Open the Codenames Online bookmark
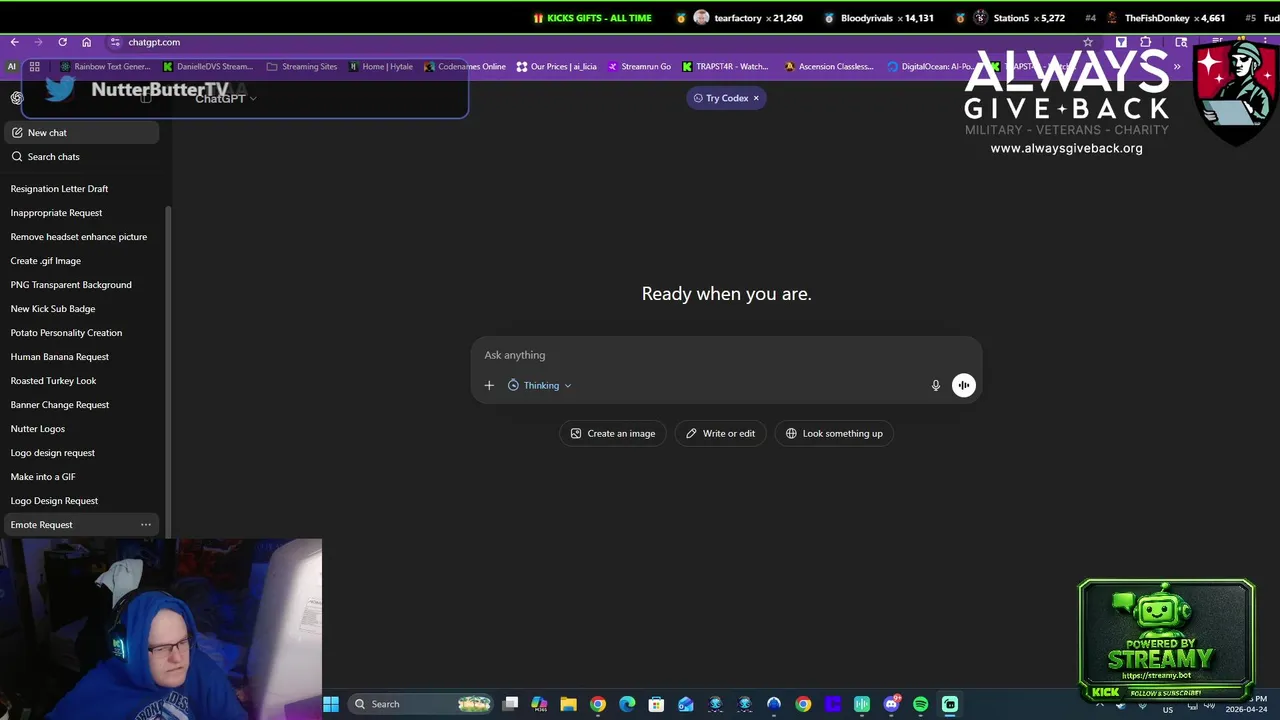Screen dimensions: 1280x720 [464, 67]
